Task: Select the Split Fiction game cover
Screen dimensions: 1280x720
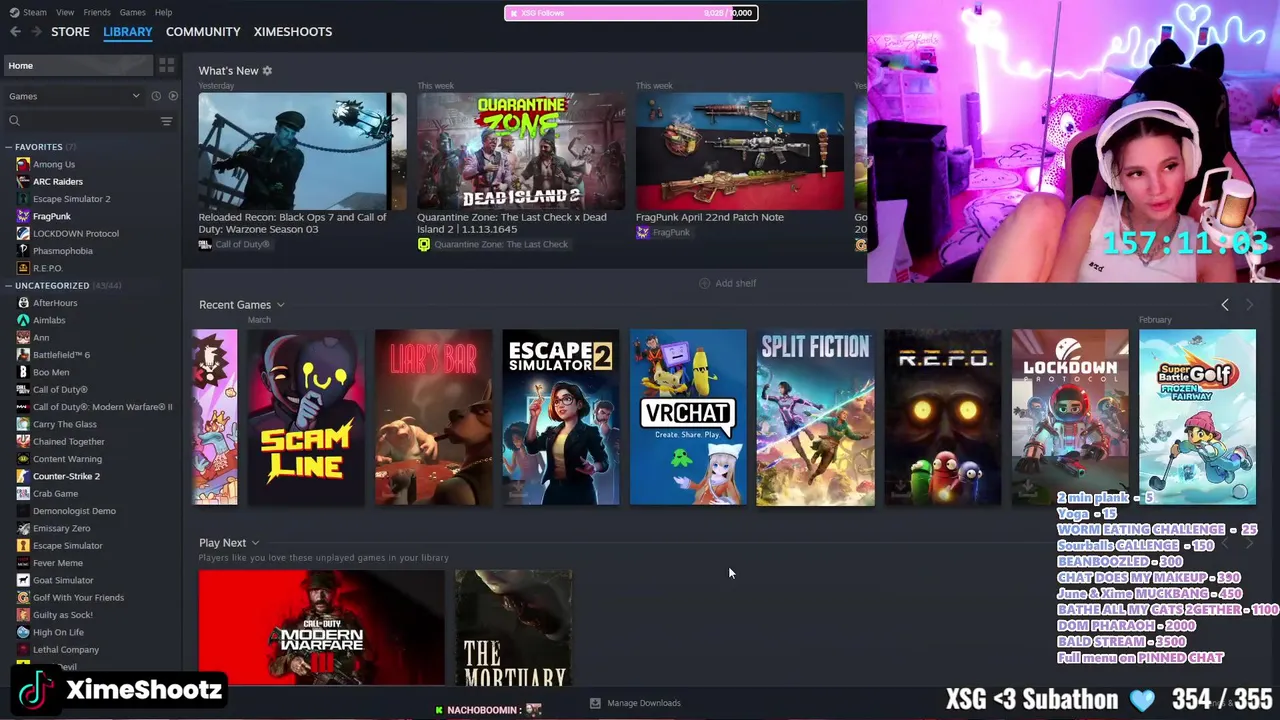Action: (x=815, y=417)
